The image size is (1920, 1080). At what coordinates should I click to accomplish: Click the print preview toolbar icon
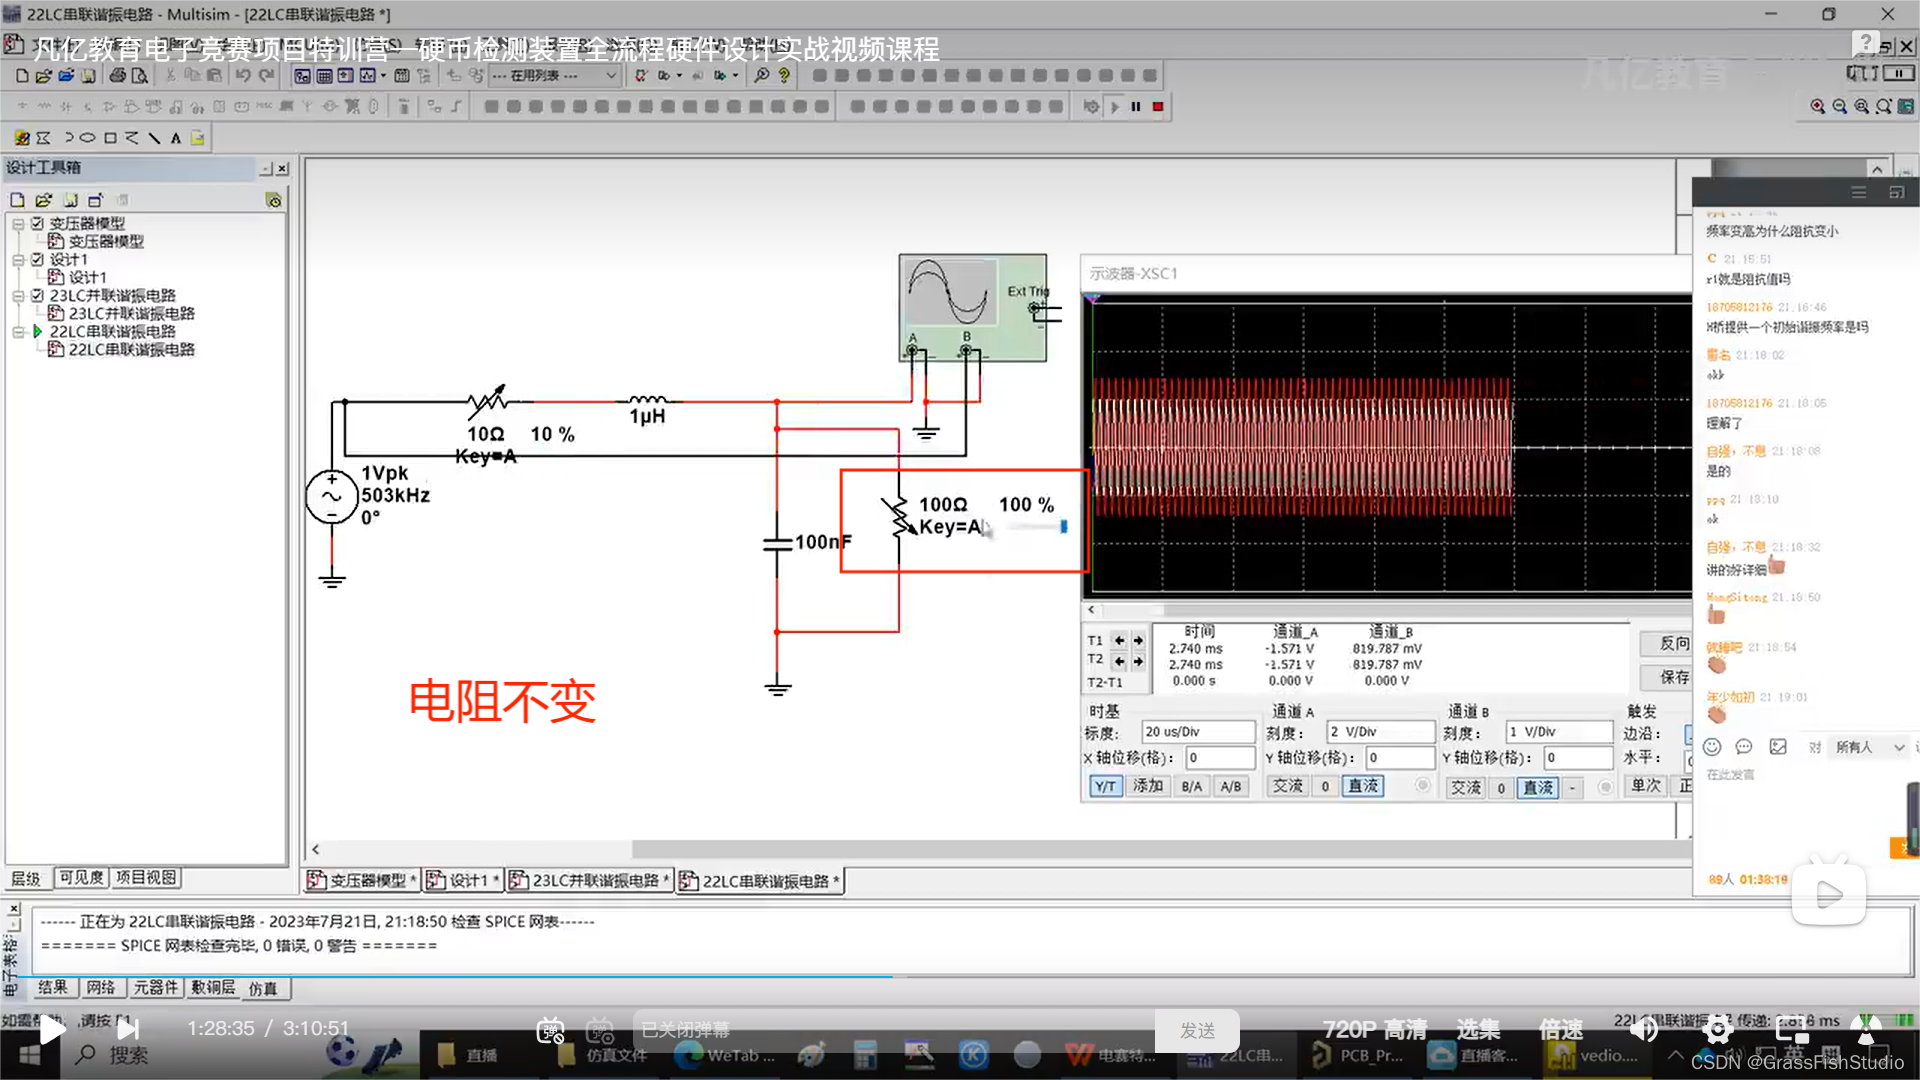139,76
